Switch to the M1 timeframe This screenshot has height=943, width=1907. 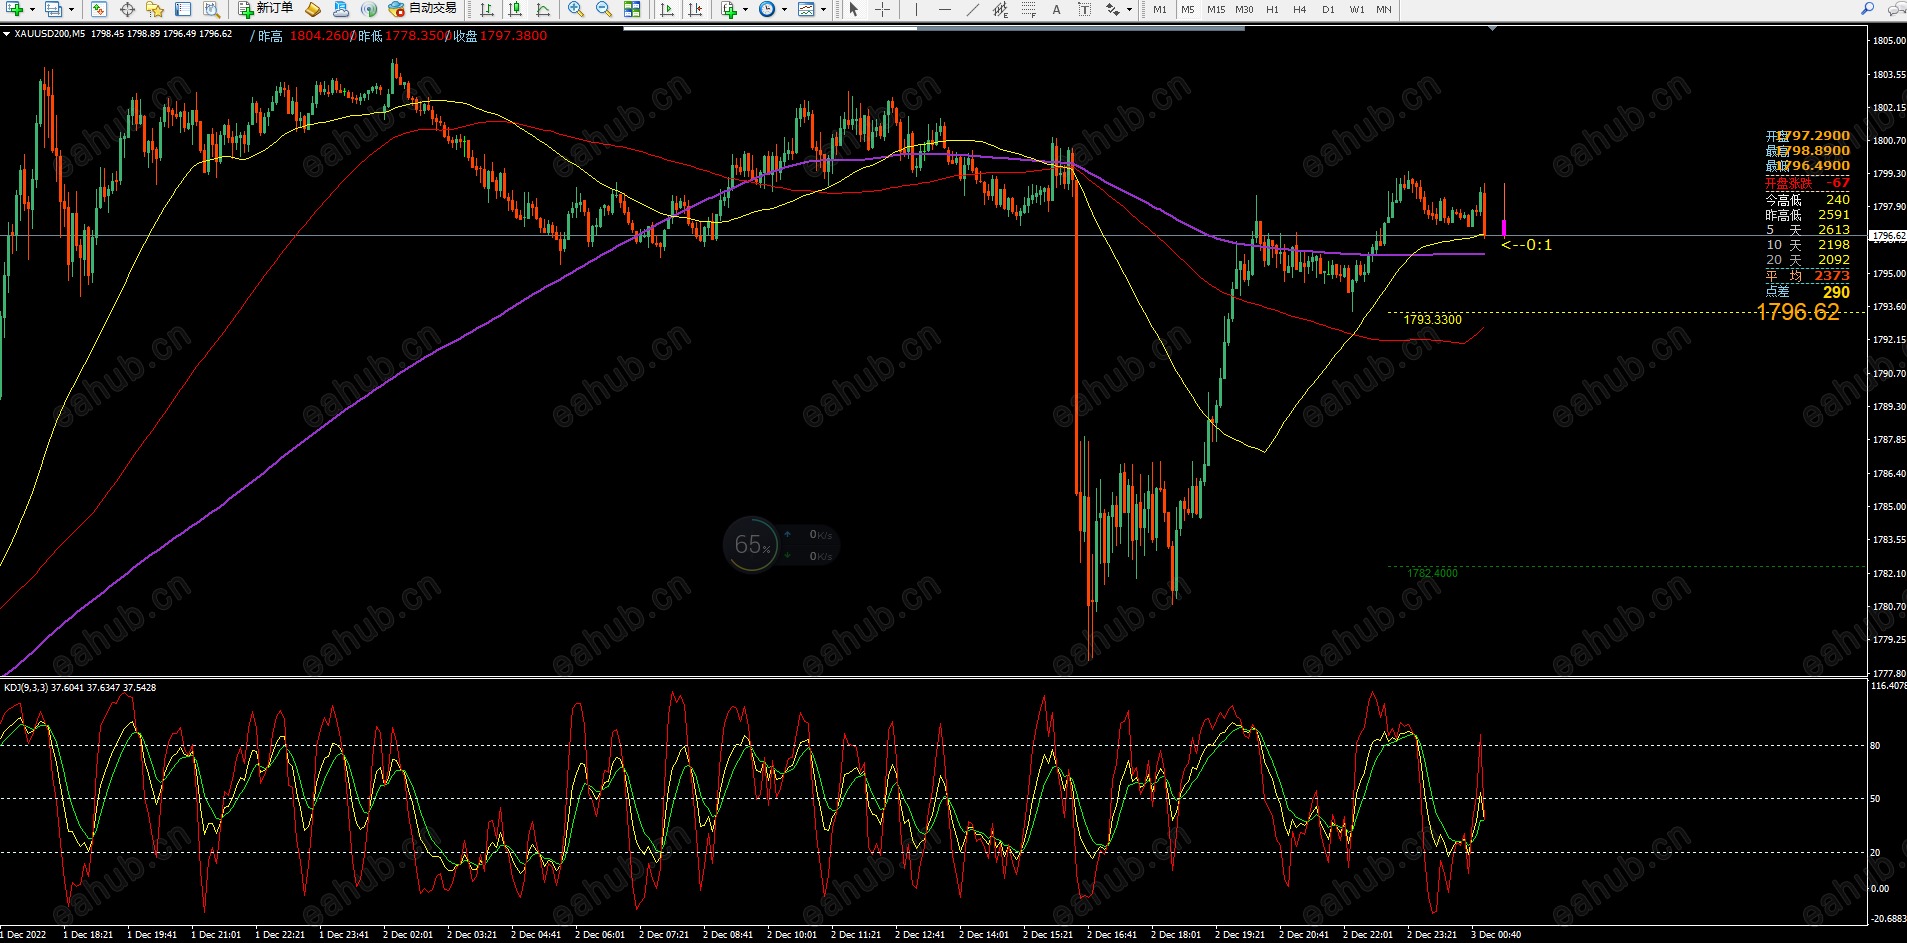tap(1160, 9)
